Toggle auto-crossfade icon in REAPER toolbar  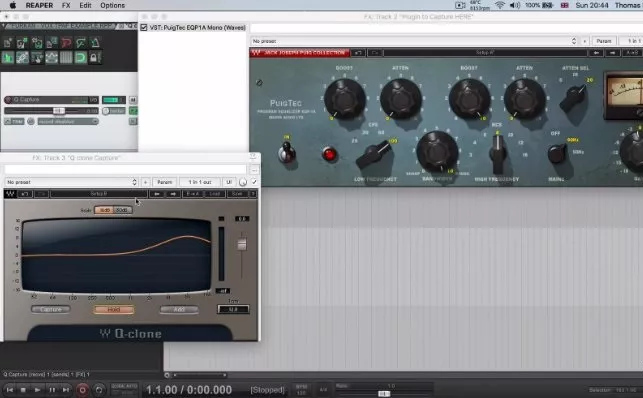[8, 57]
